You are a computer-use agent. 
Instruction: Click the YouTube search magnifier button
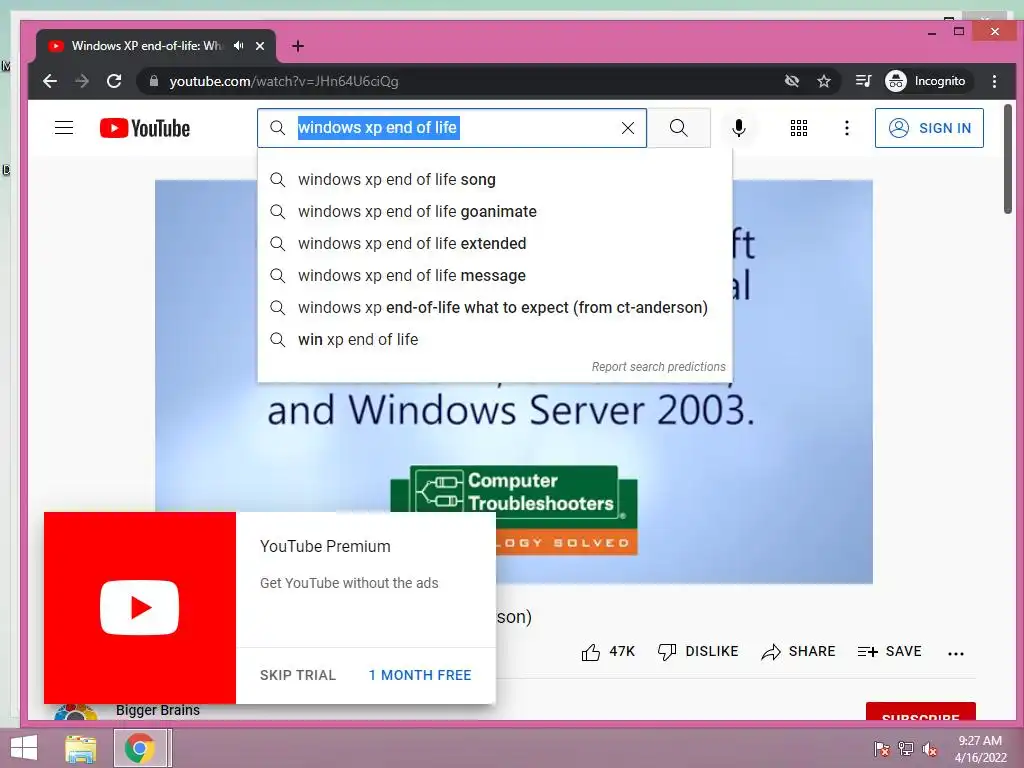point(679,128)
